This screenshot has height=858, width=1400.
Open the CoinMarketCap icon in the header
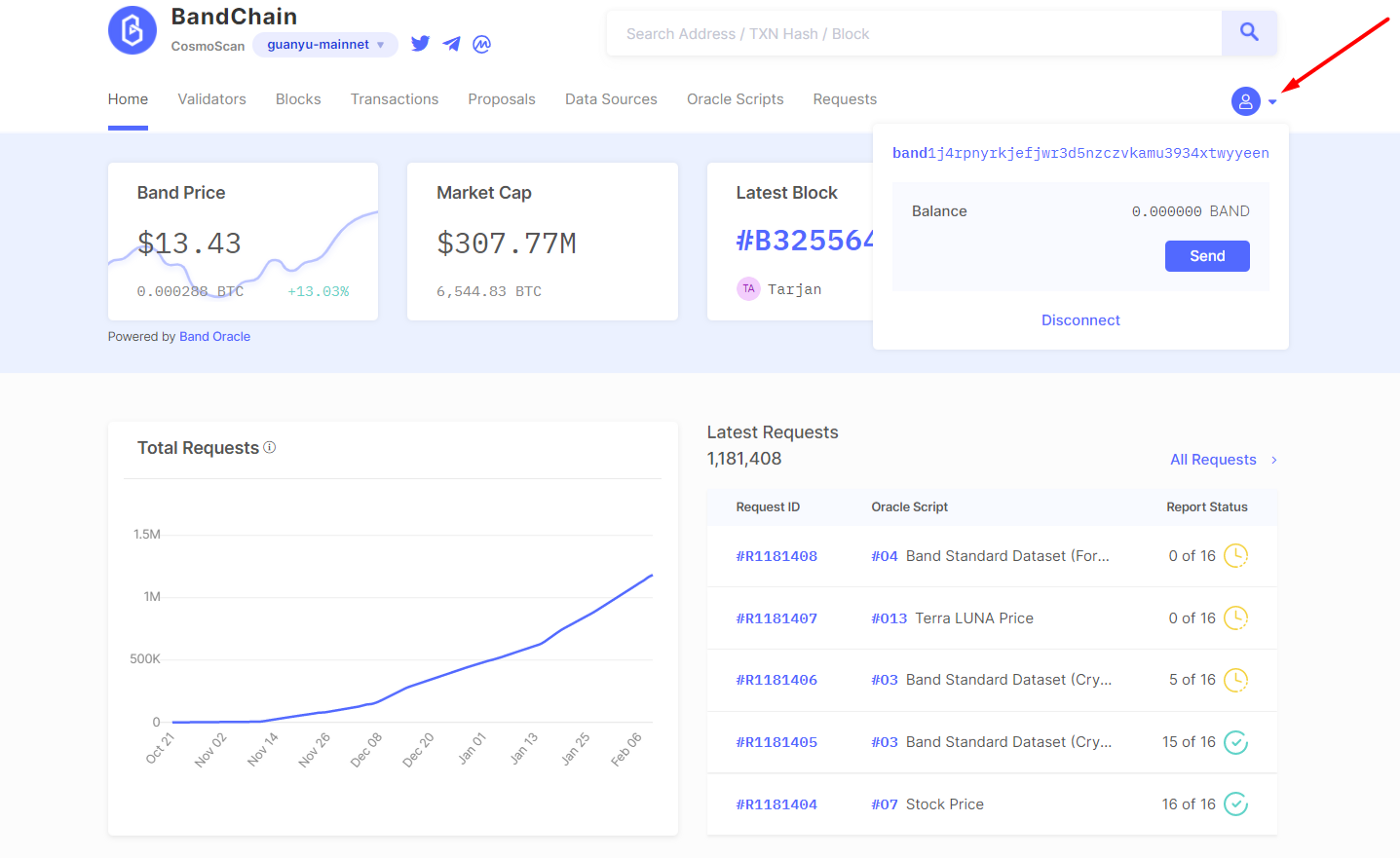pyautogui.click(x=483, y=44)
